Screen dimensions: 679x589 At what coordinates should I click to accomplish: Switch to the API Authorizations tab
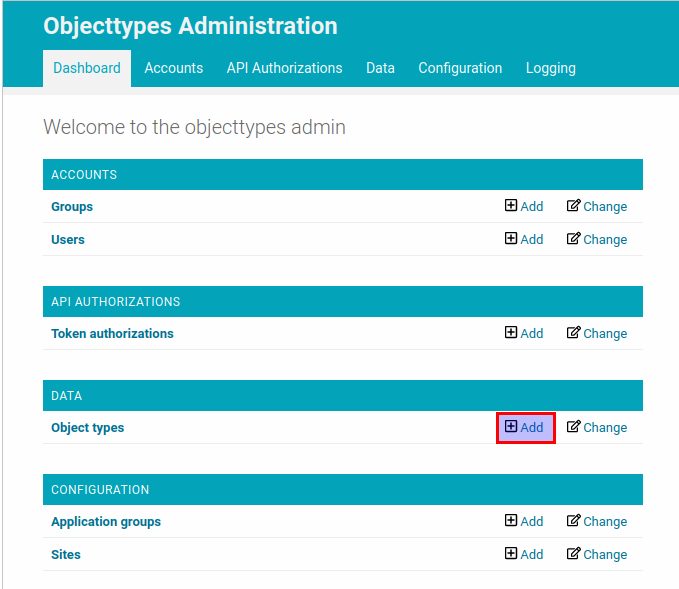click(285, 68)
